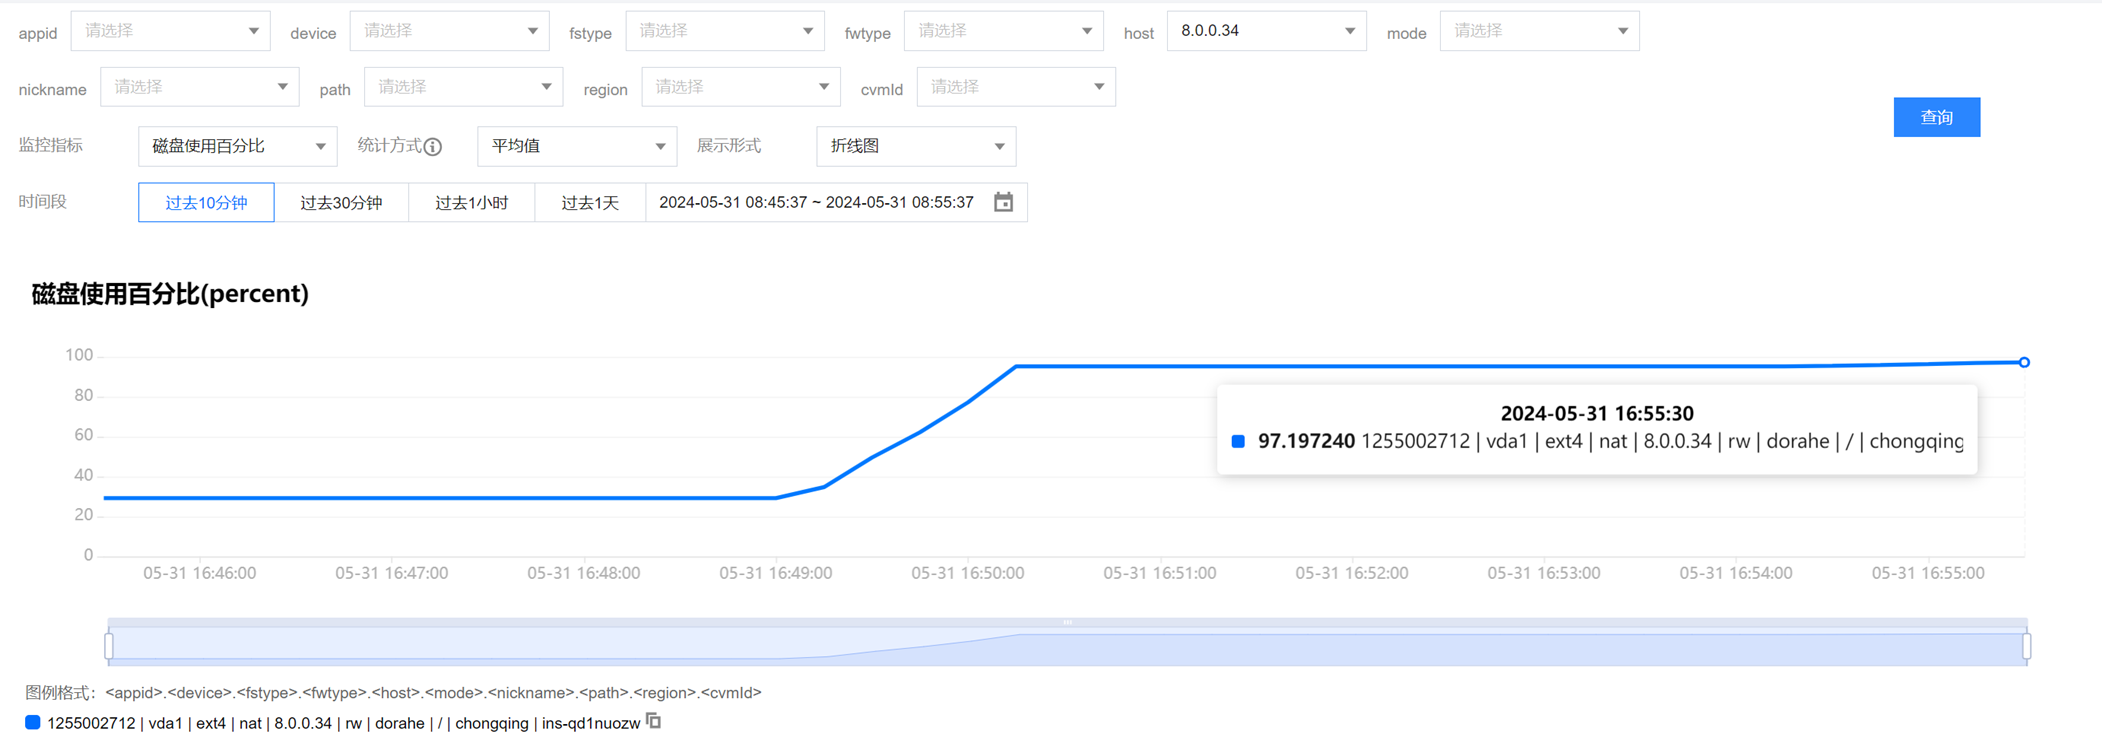Click the 查询 button

[x=1935, y=117]
